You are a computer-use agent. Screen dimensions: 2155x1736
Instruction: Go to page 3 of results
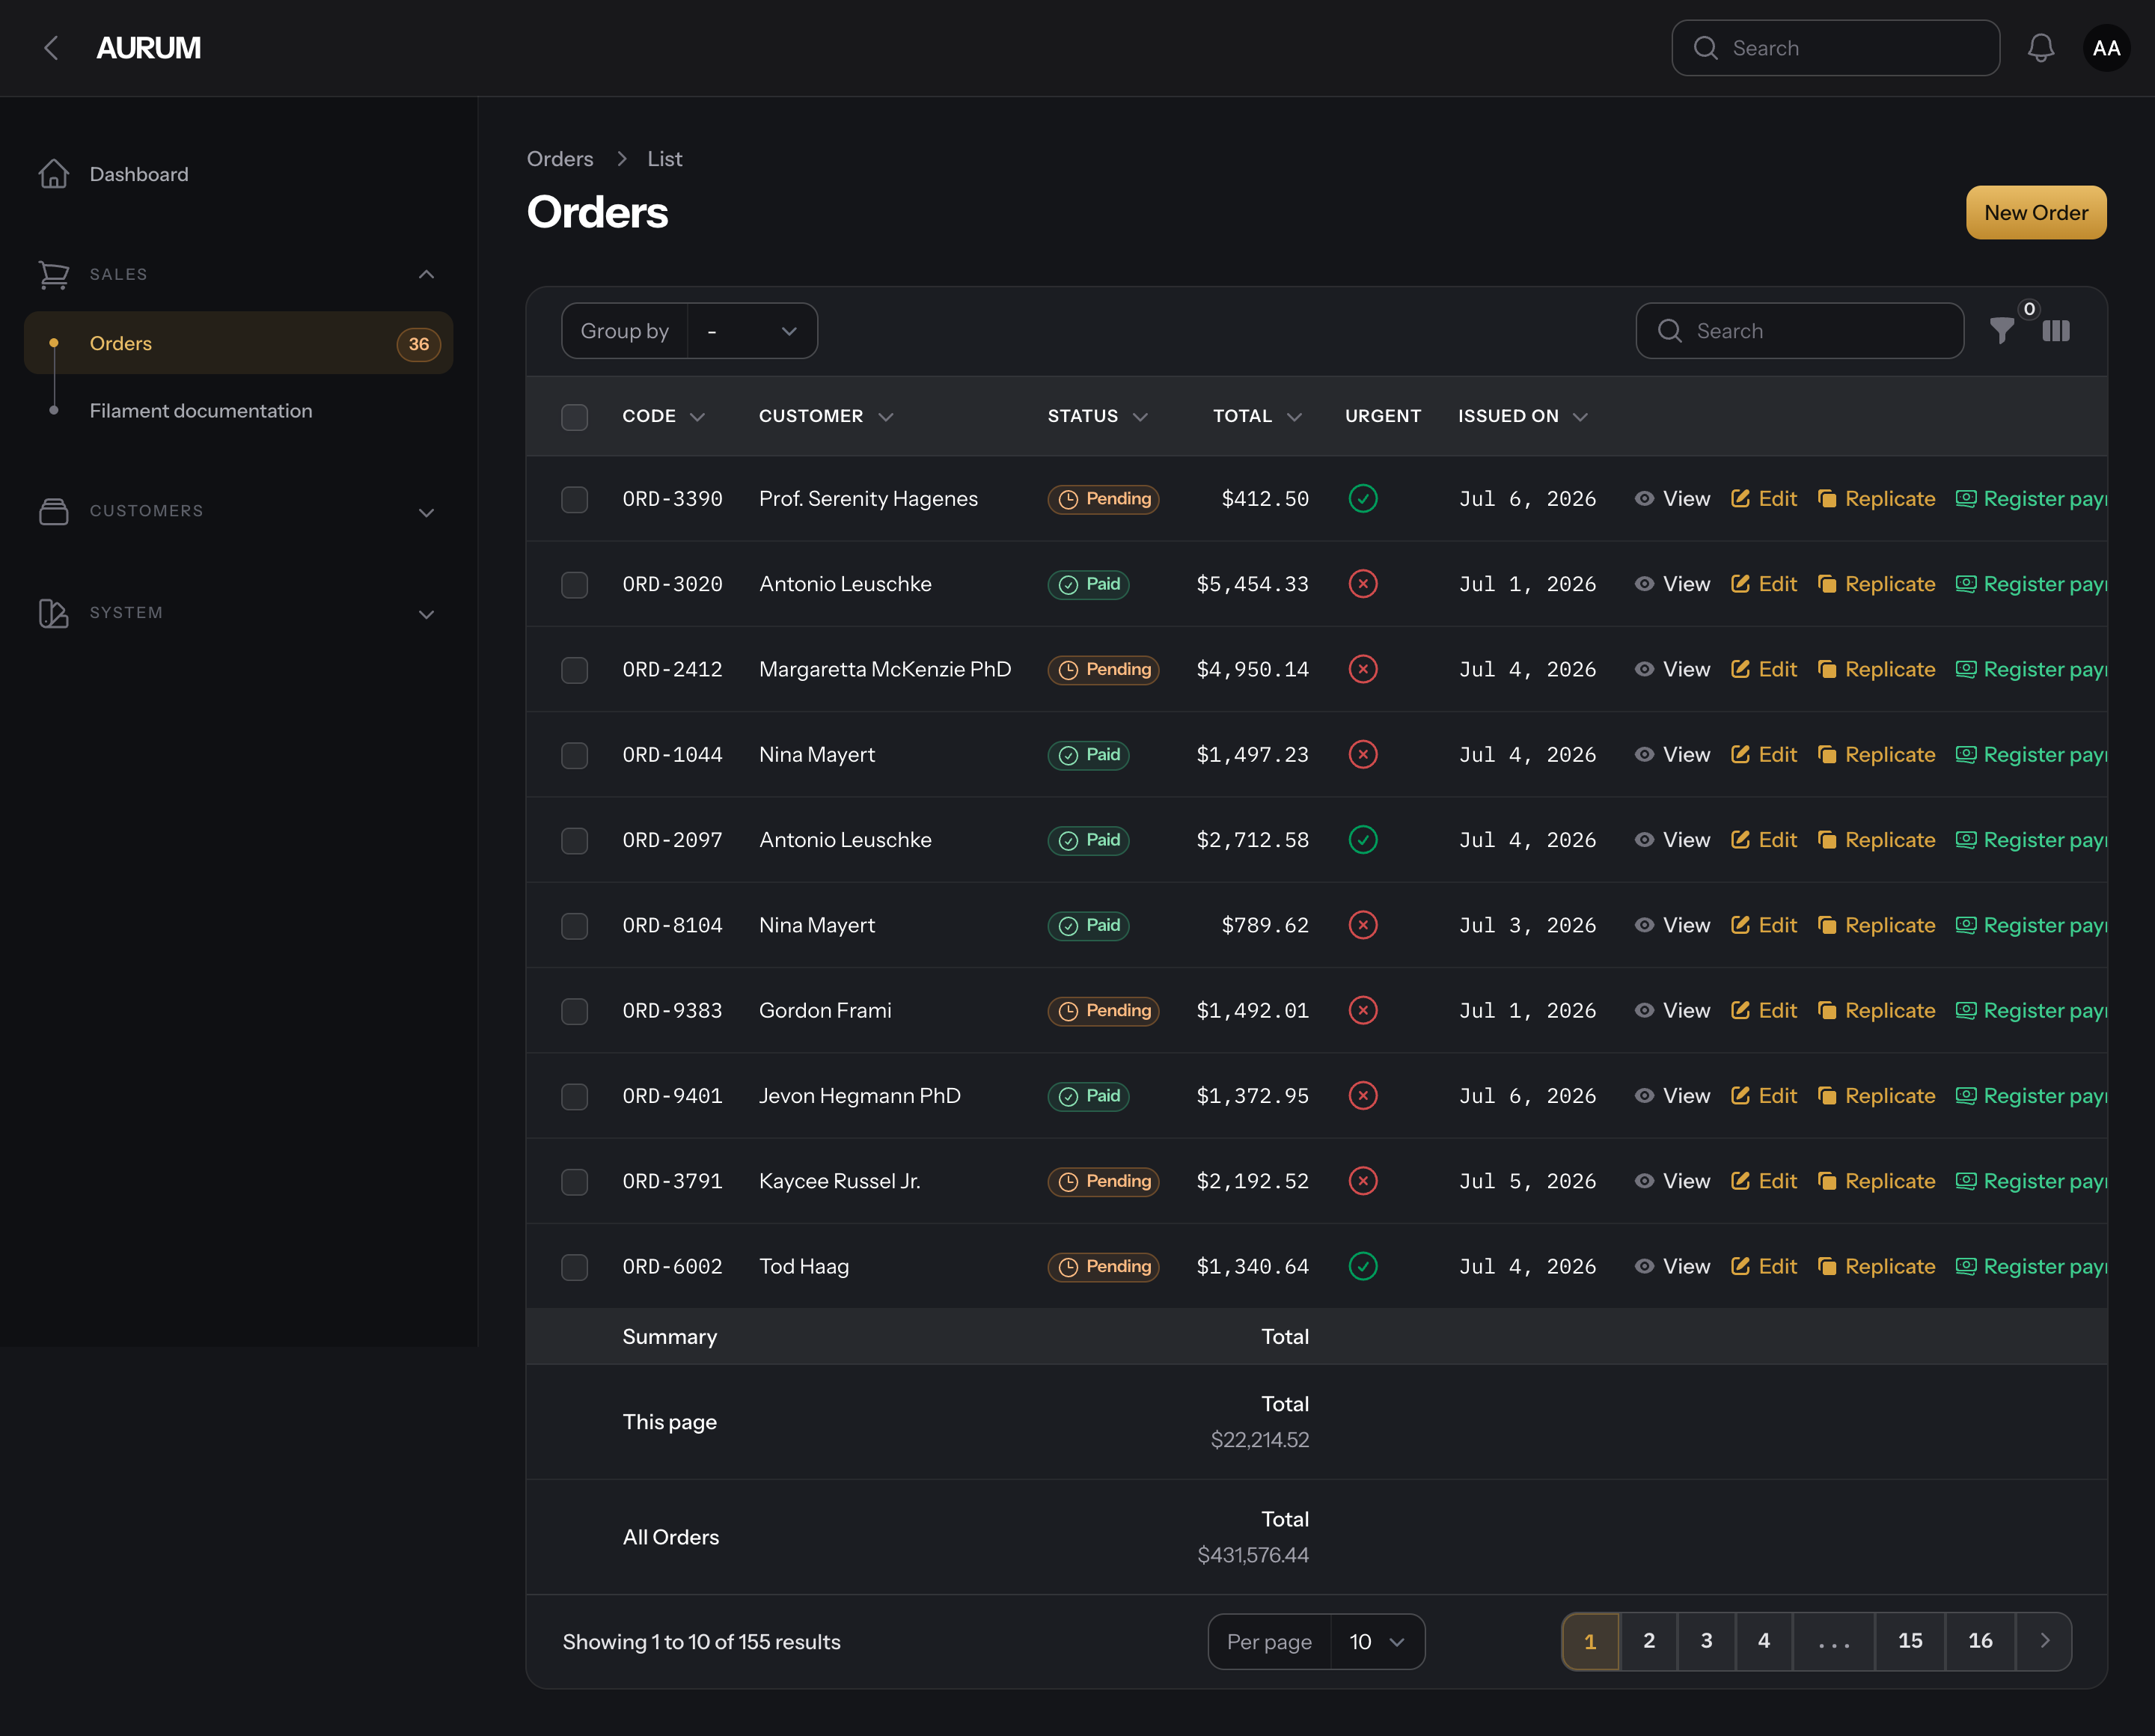coord(1706,1641)
